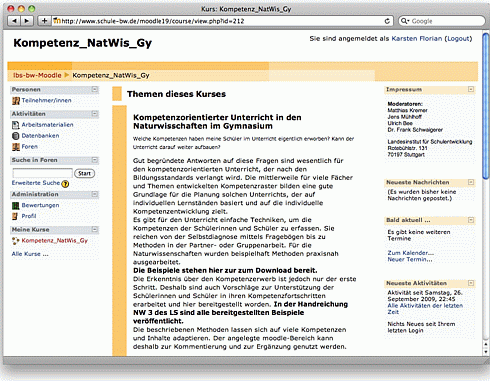Click the Kompetenzorientierter Unterricht heading
The height and width of the screenshot is (381, 490).
click(x=217, y=122)
